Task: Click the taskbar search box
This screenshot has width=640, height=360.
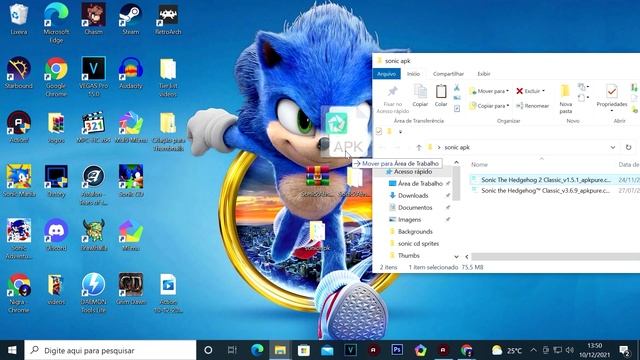Action: point(110,350)
